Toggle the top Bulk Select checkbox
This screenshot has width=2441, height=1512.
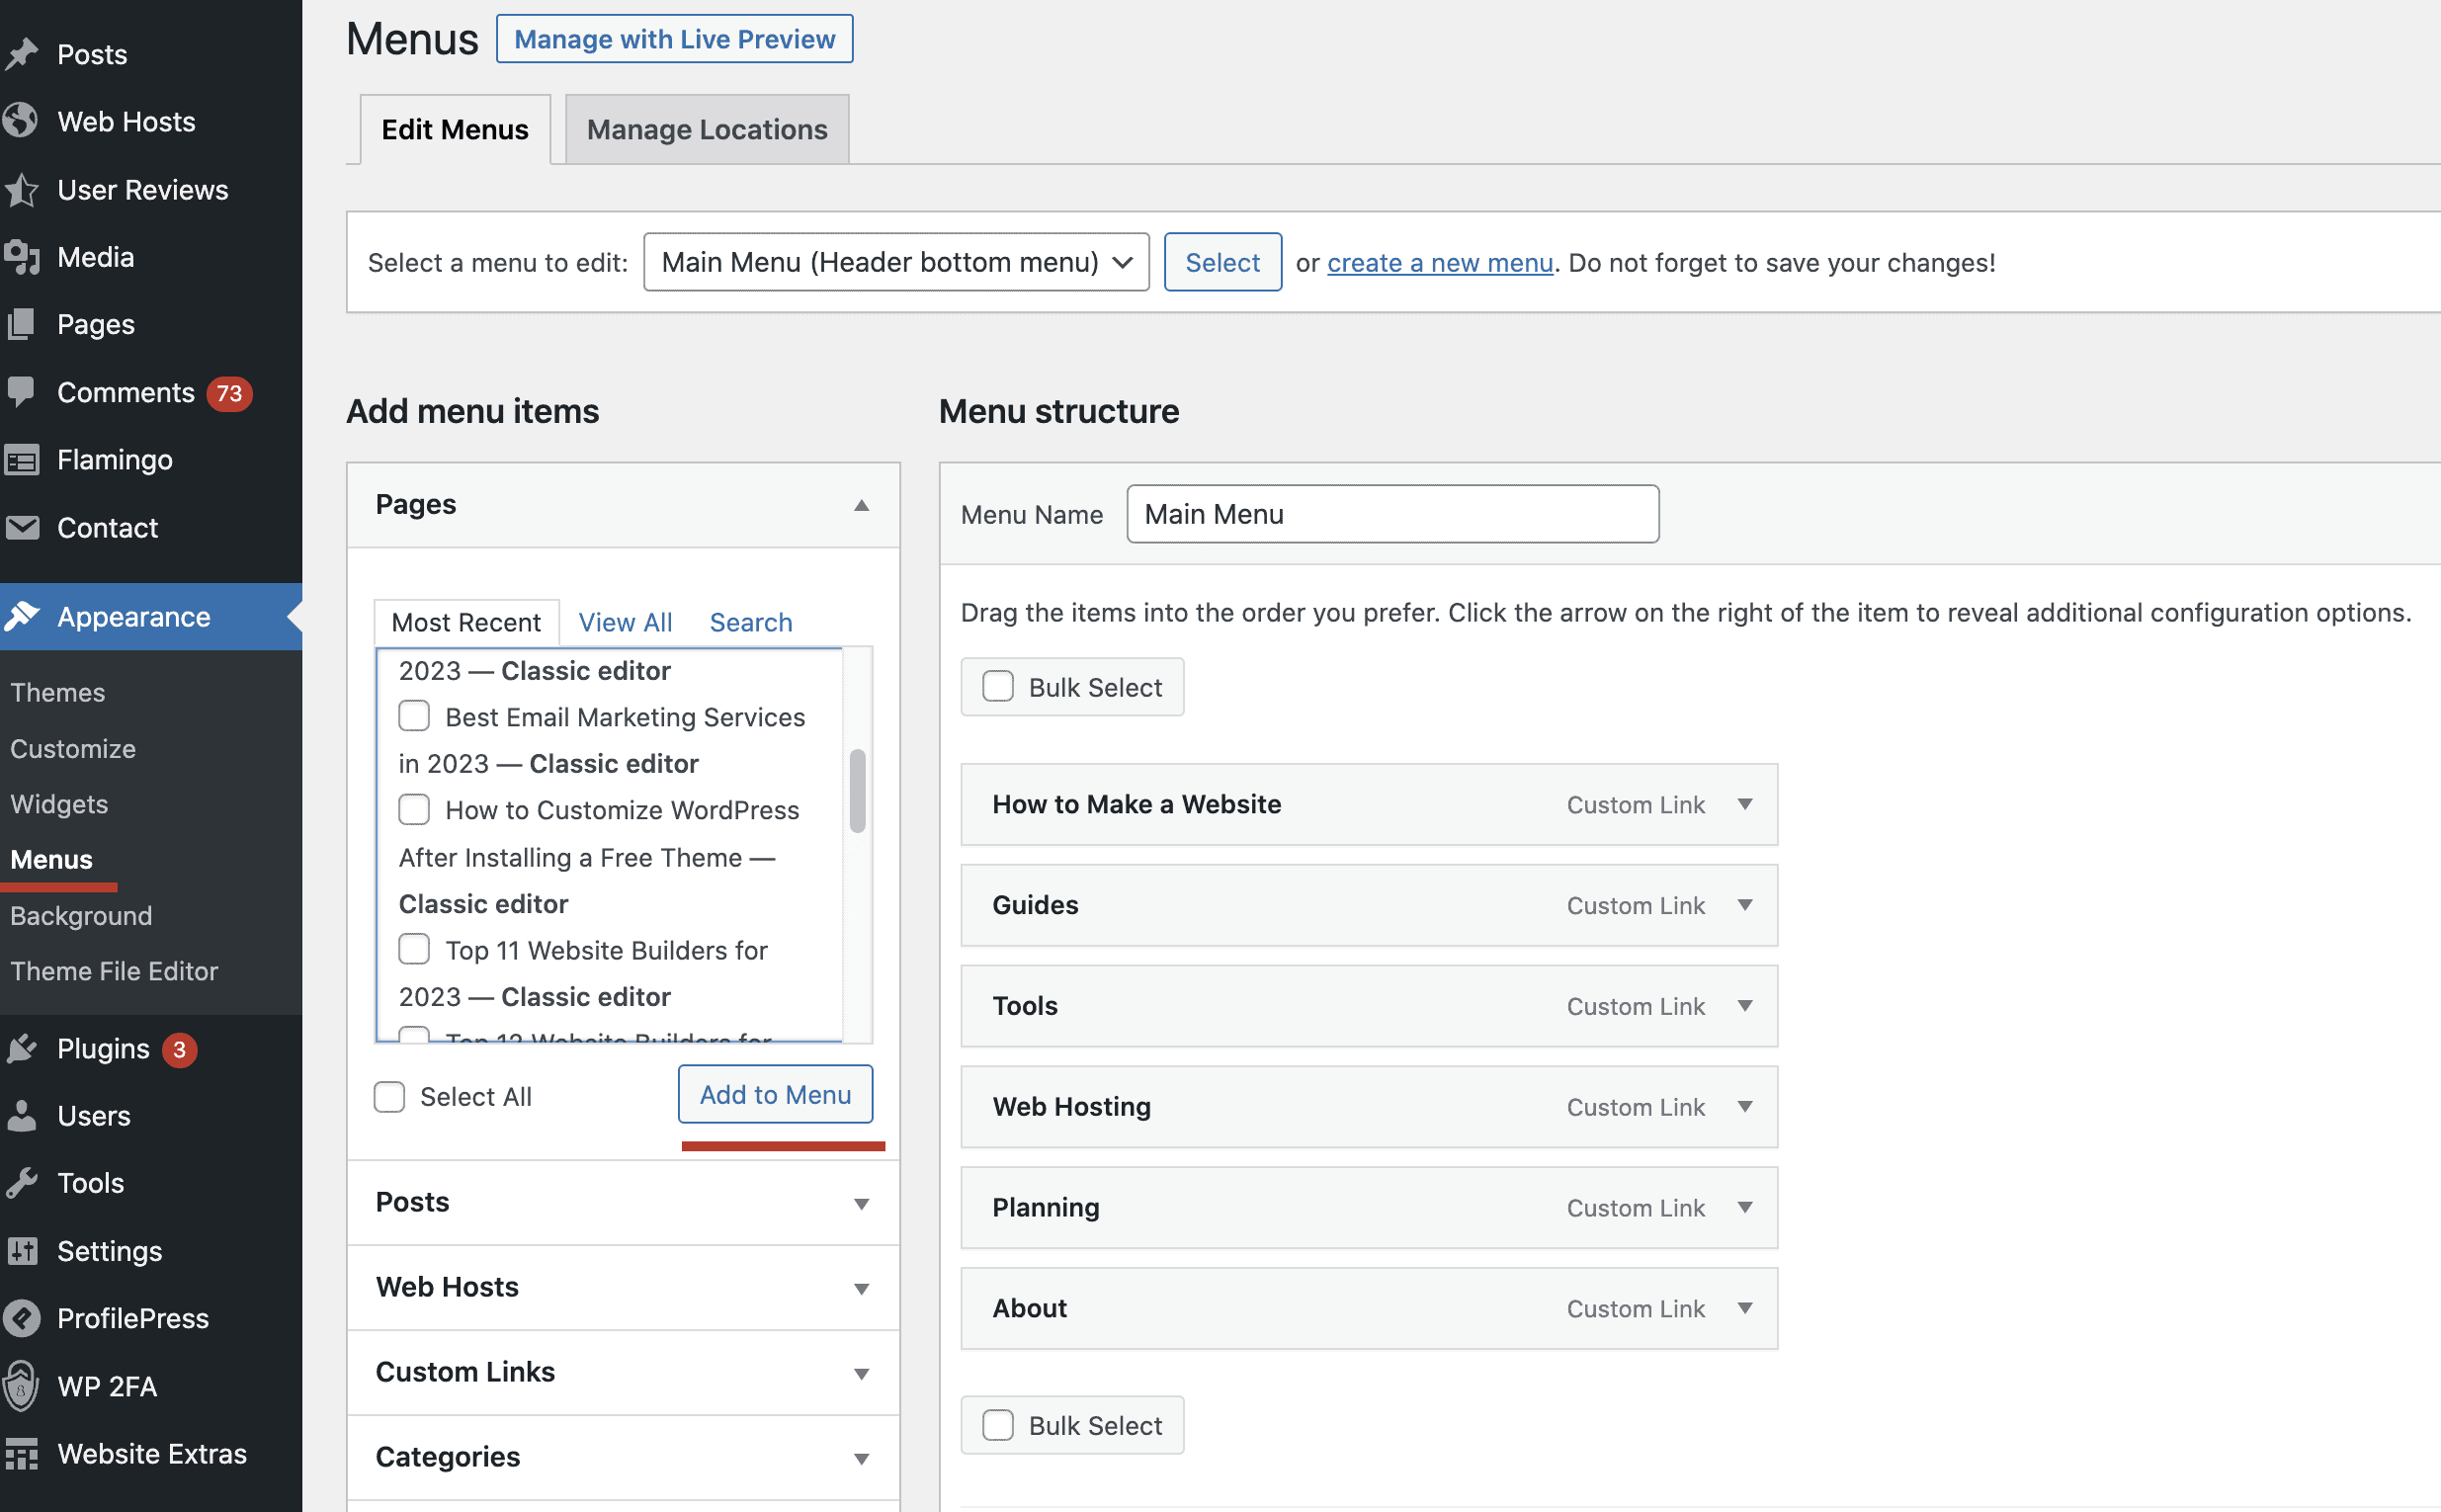click(x=998, y=687)
